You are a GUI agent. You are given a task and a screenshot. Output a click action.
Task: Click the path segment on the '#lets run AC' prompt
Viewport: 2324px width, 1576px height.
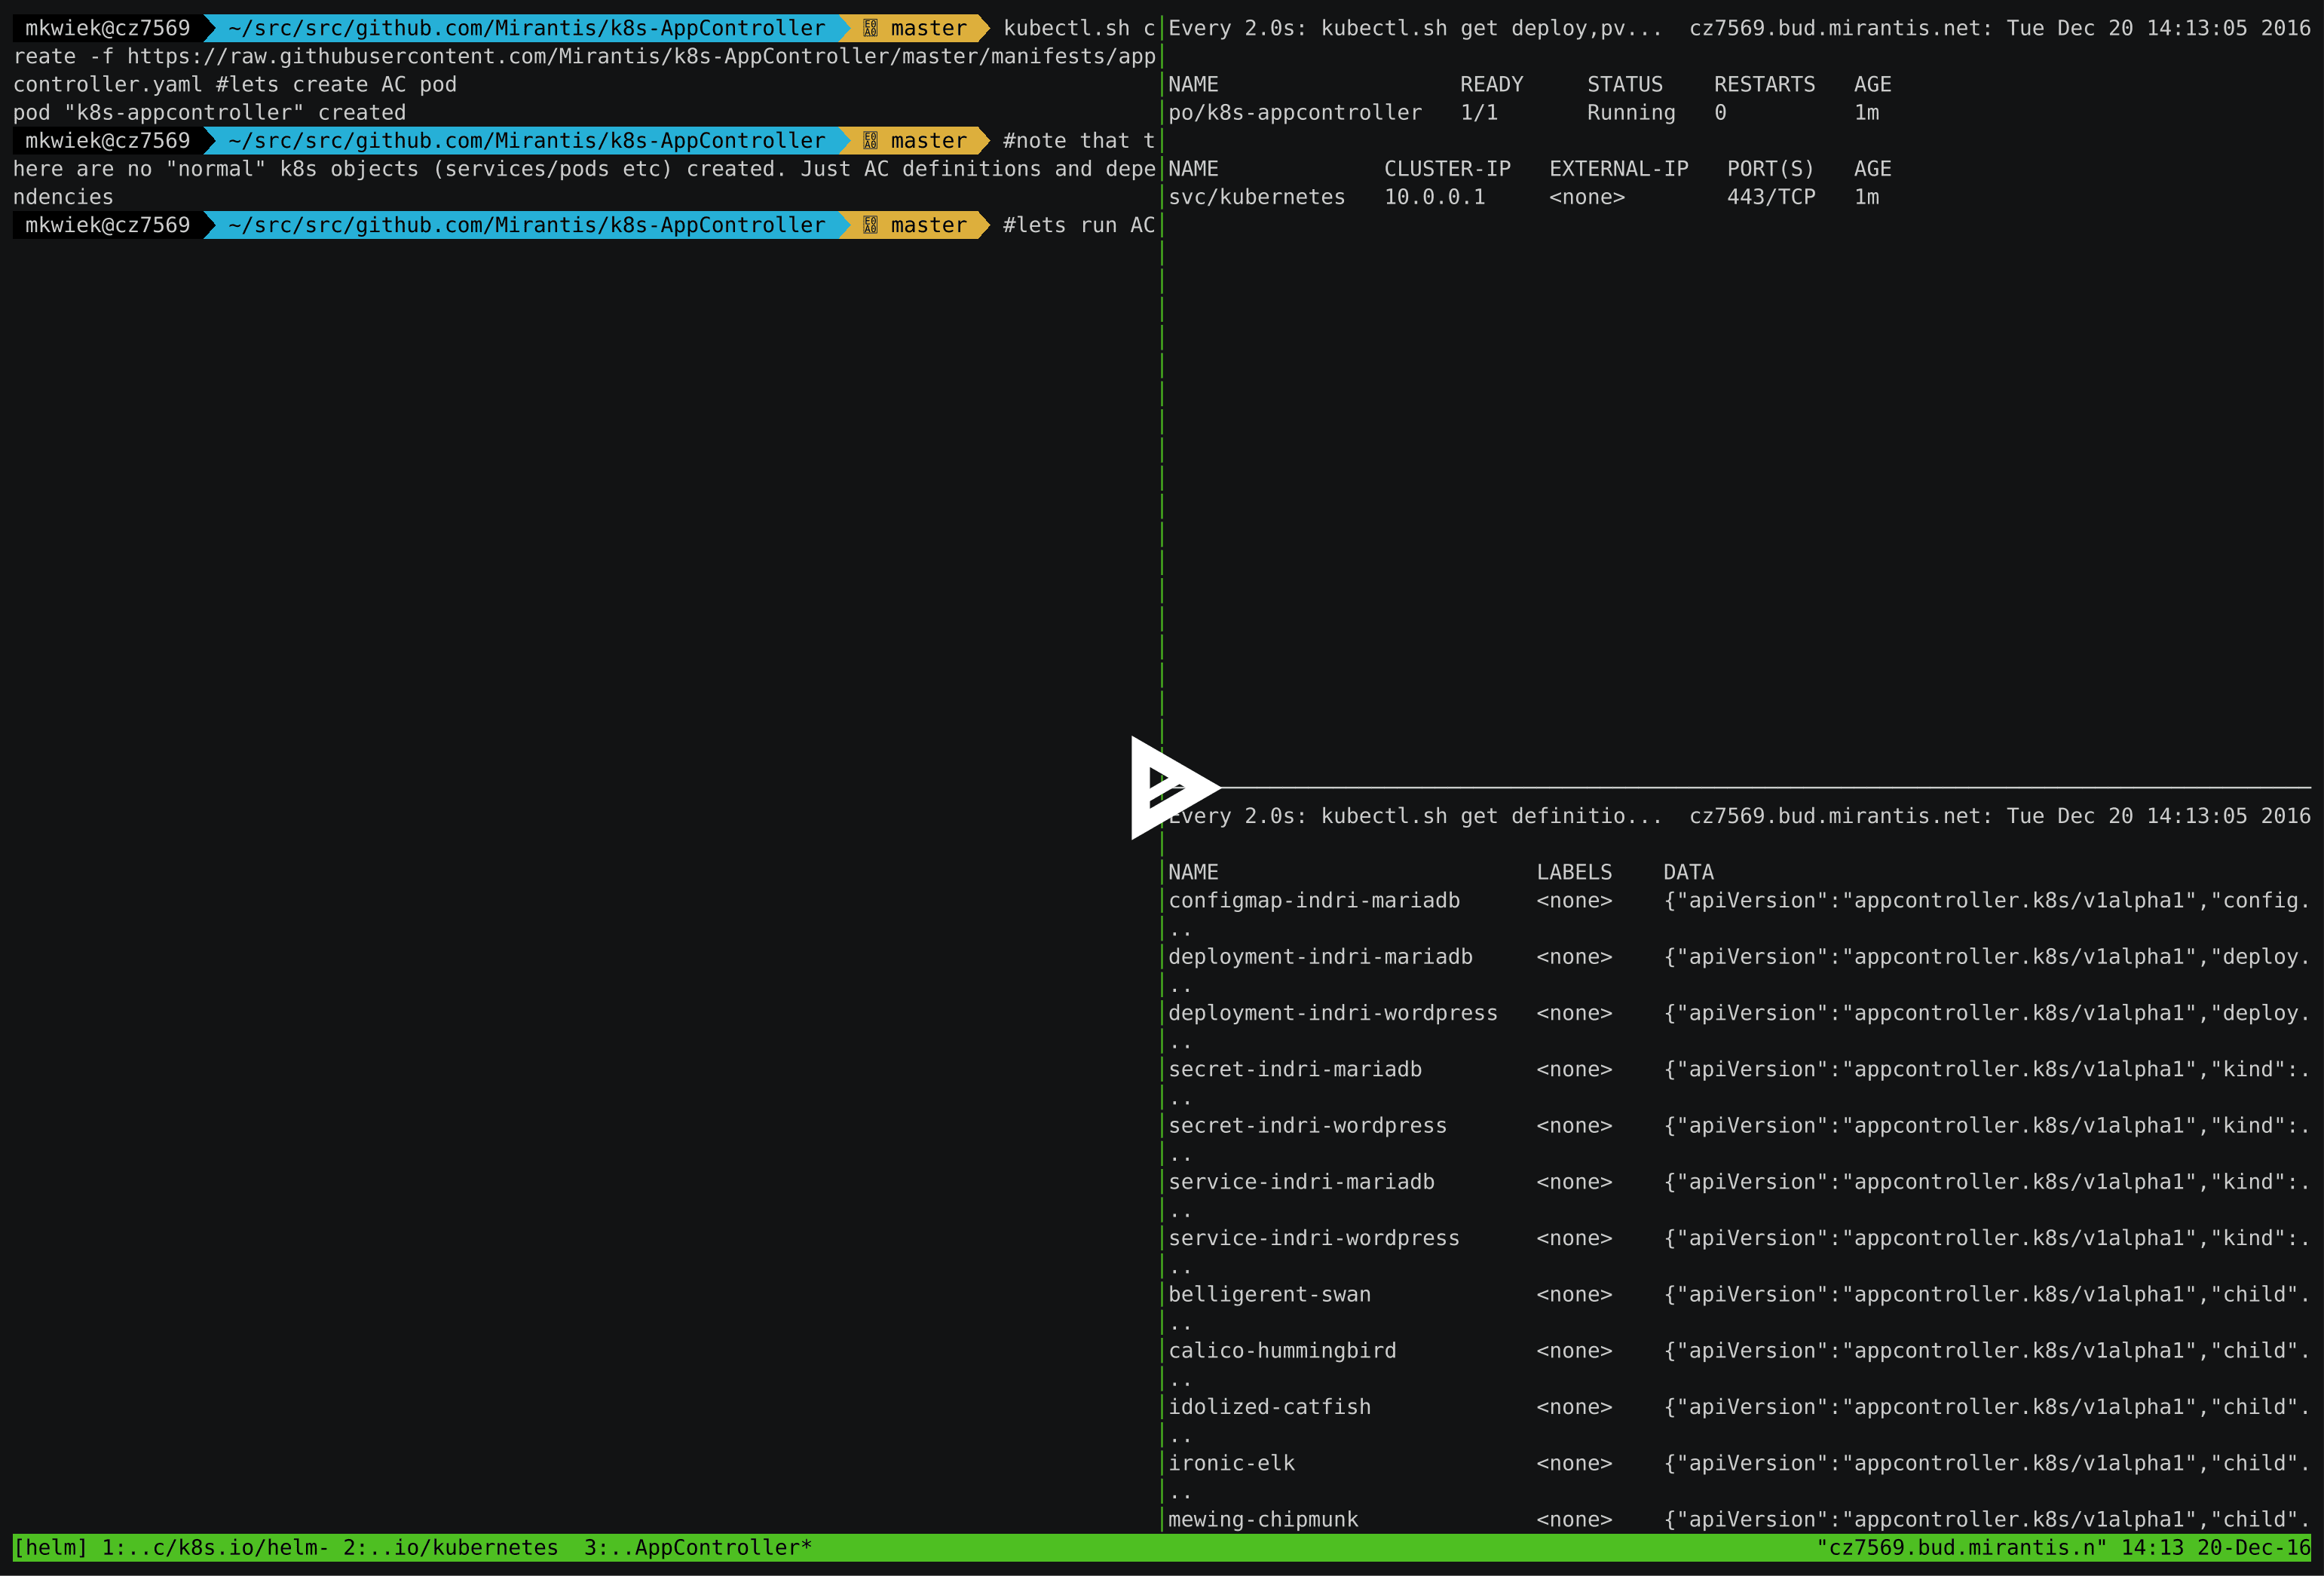pos(527,225)
